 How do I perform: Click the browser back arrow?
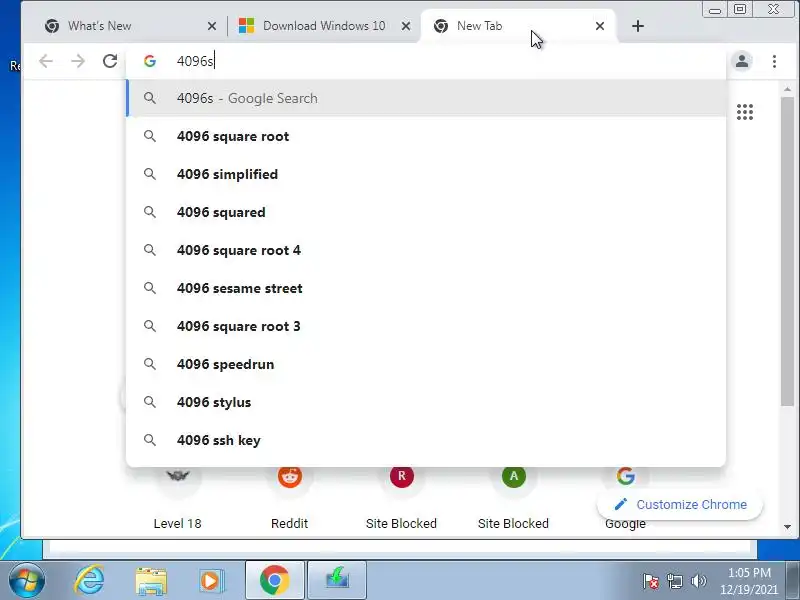(x=46, y=61)
